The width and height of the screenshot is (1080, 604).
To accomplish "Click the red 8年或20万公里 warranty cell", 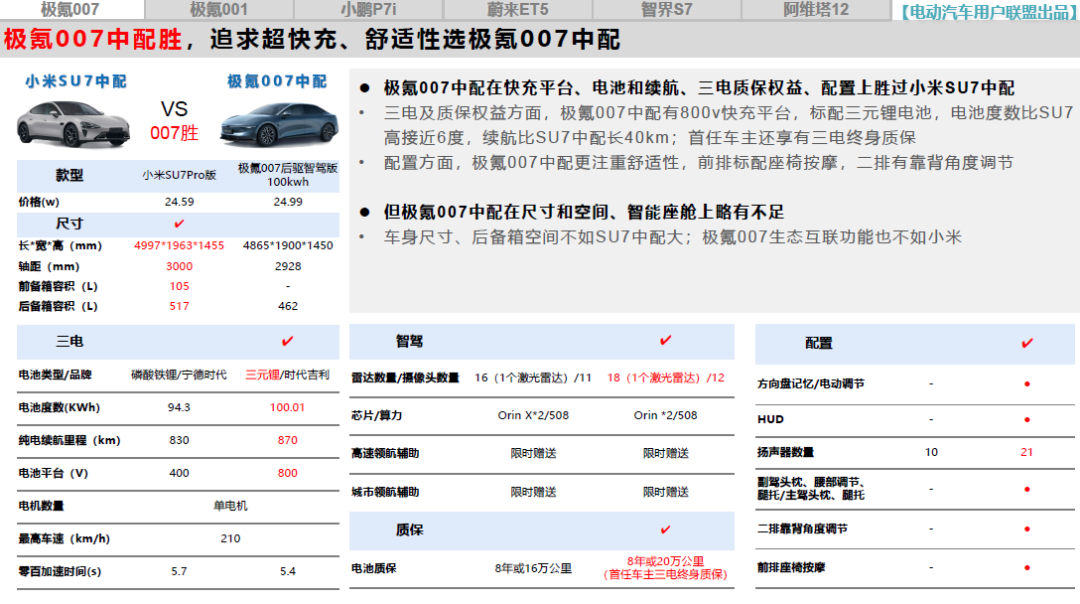I will [x=665, y=568].
